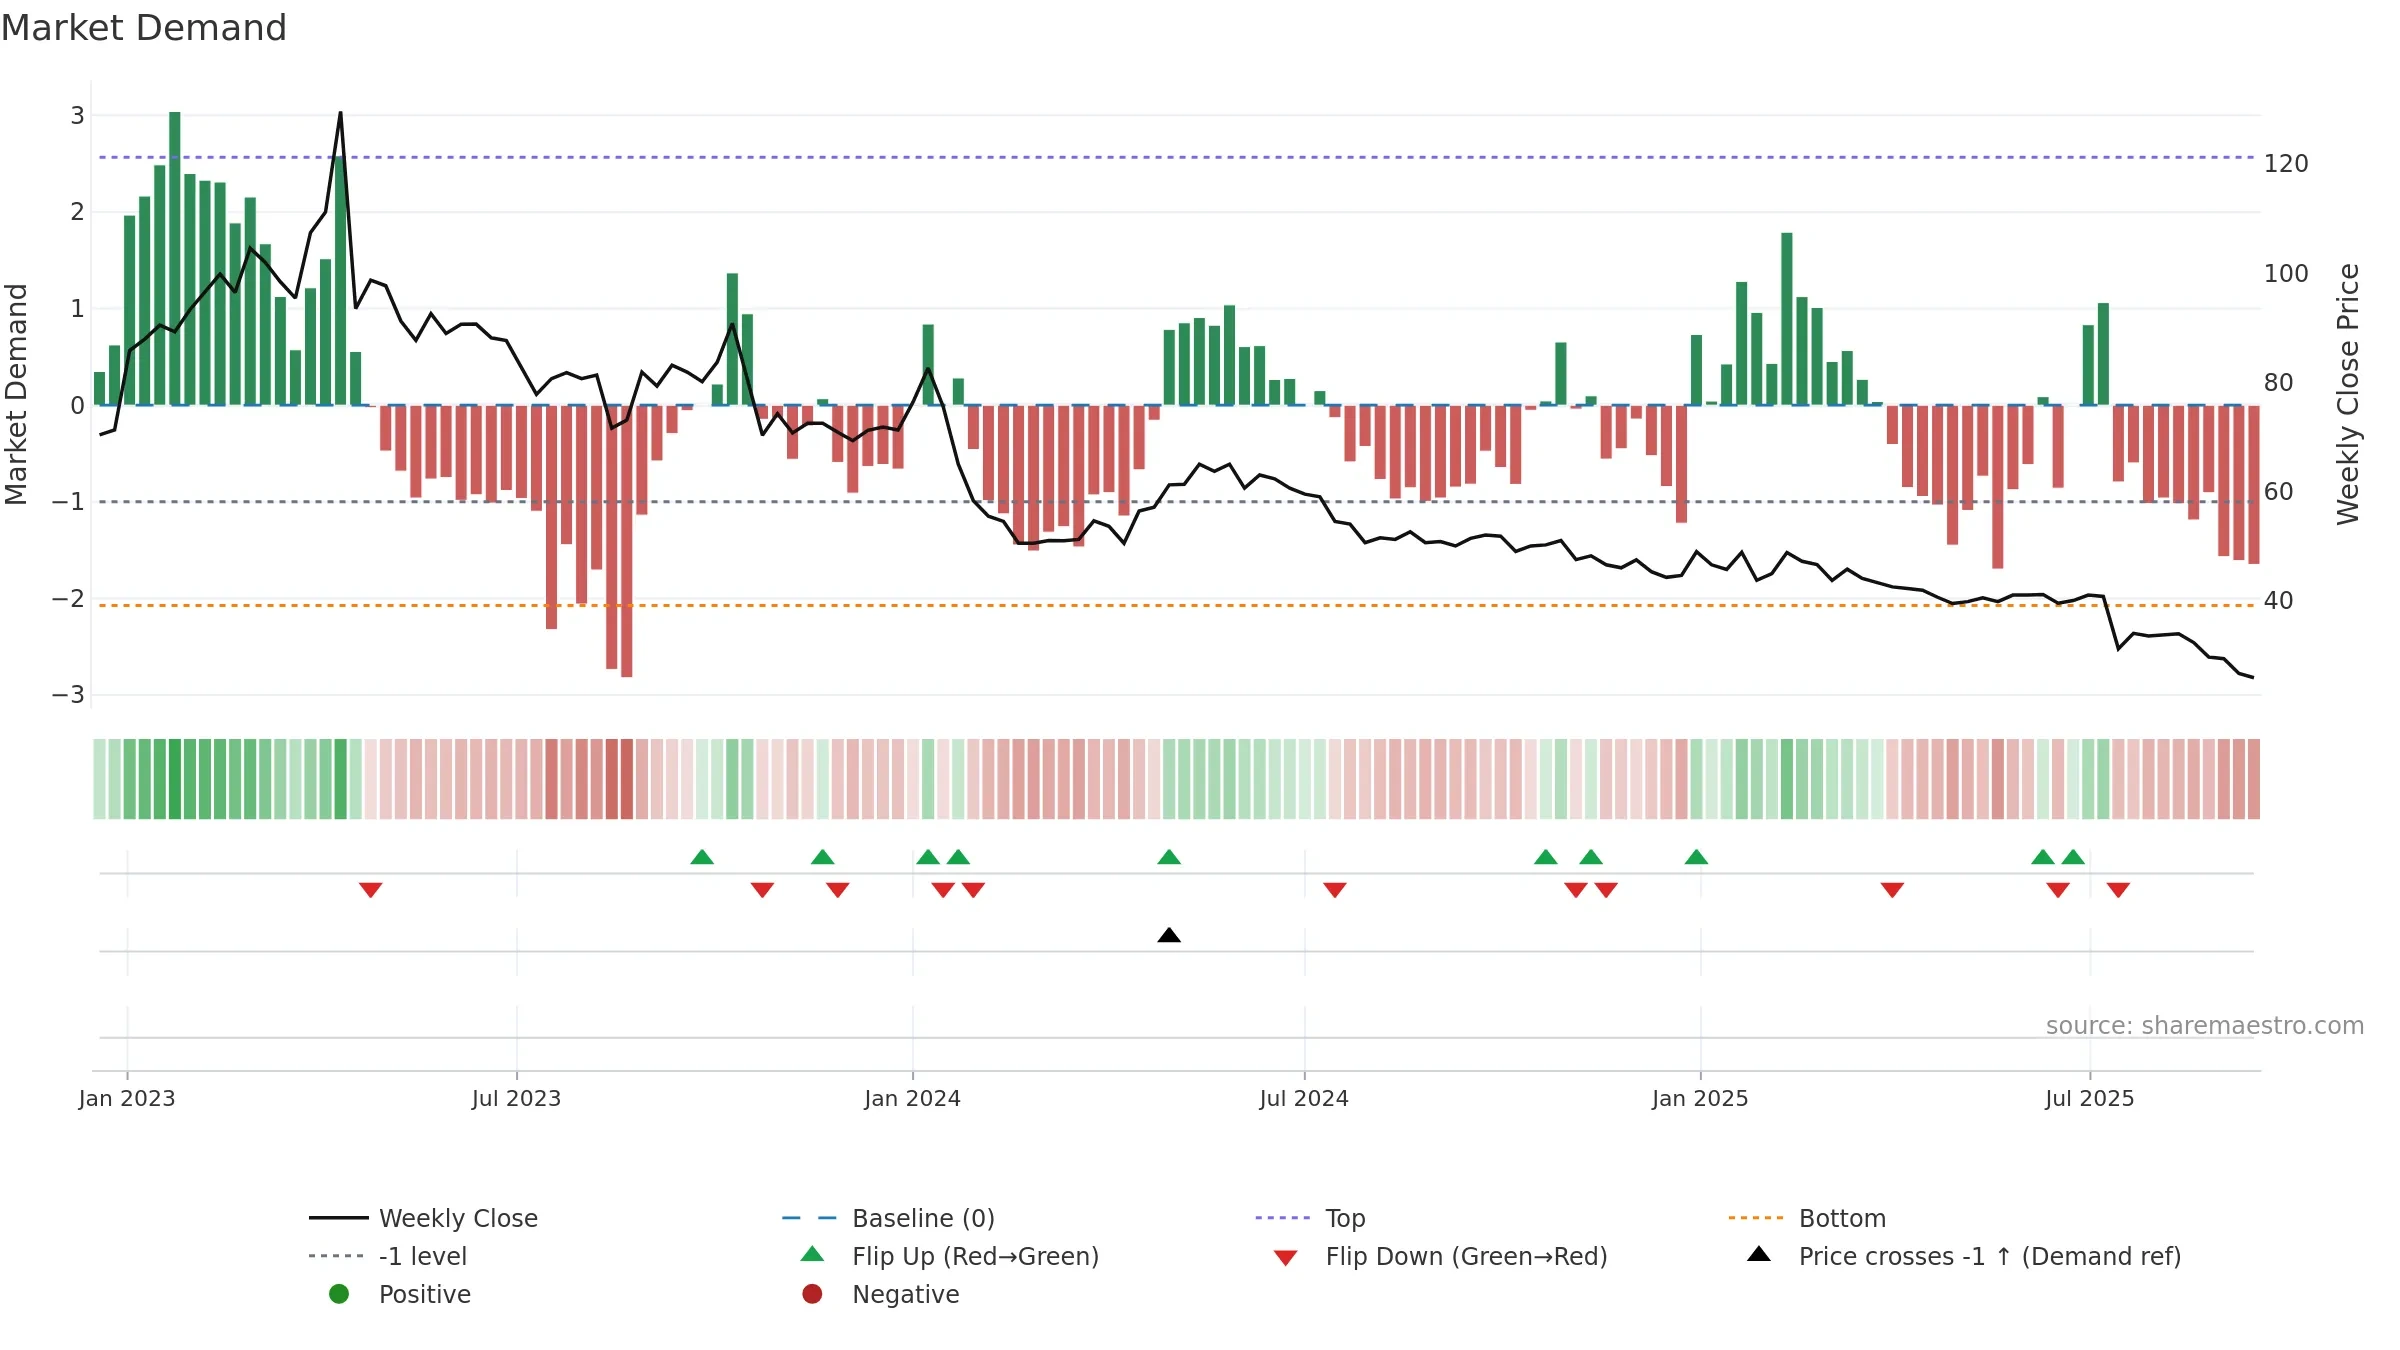Viewport: 2400px width, 1350px height.
Task: Click the Flip Up (Red→Green) legend label
Action: pyautogui.click(x=975, y=1256)
